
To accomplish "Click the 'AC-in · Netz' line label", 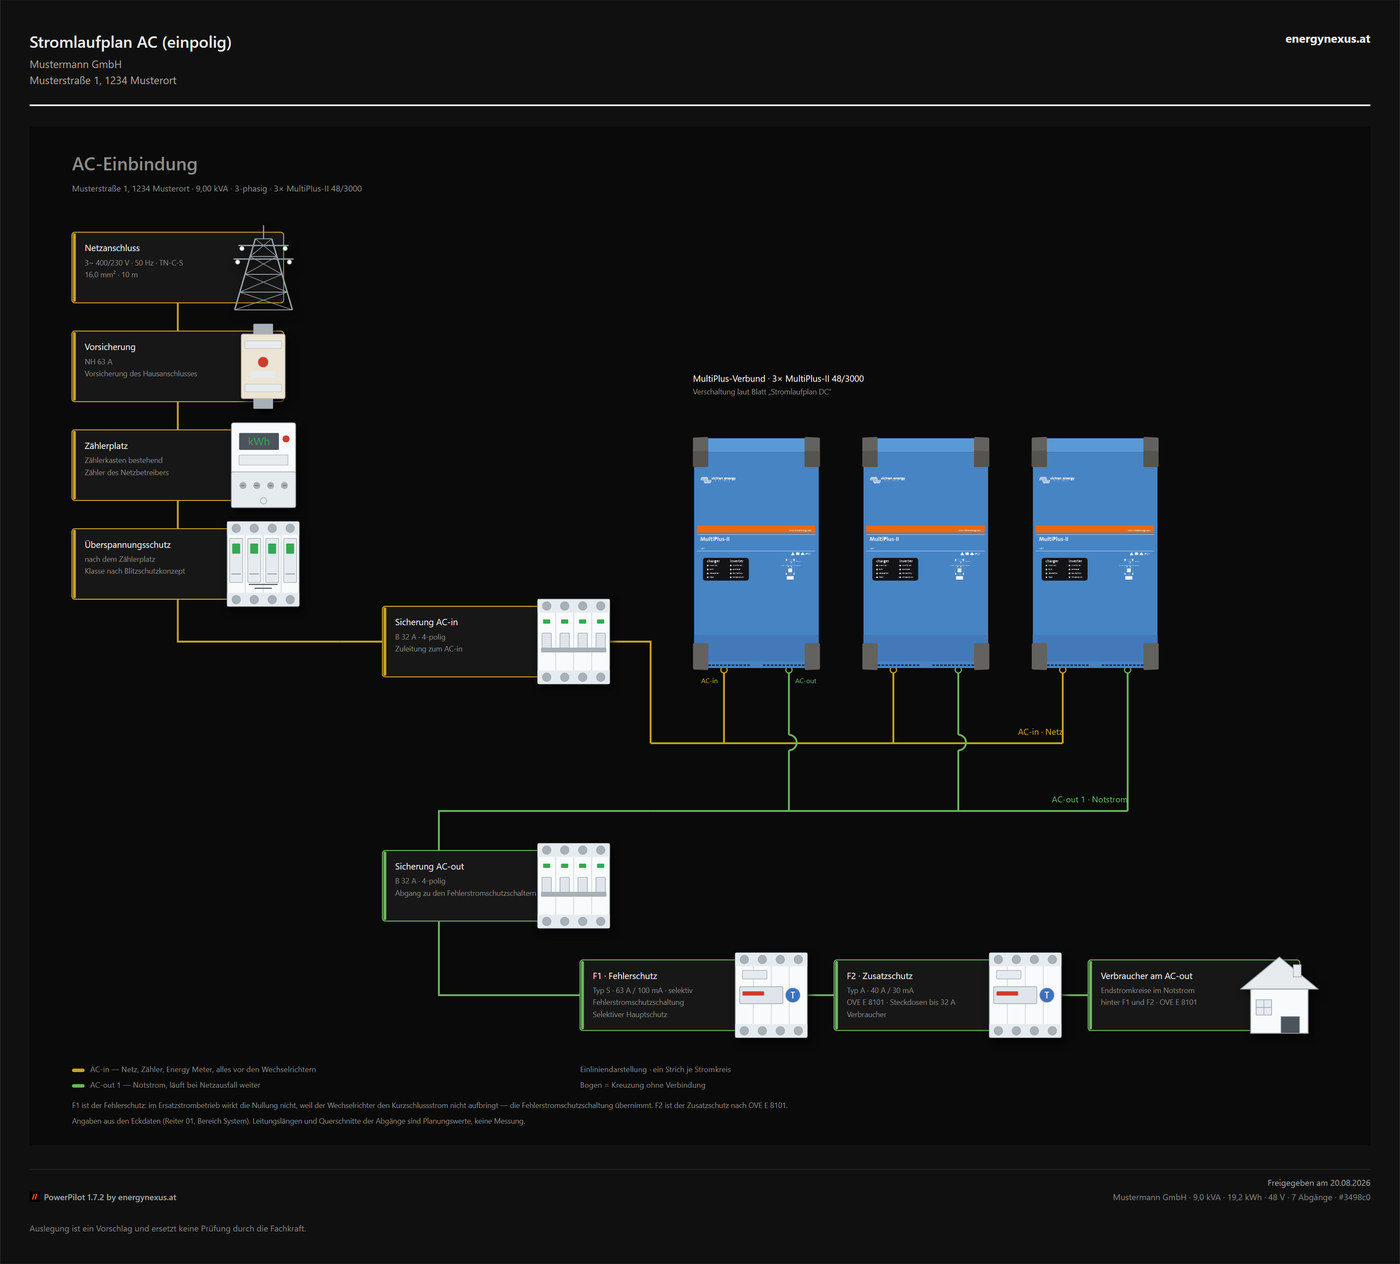I will point(1040,732).
